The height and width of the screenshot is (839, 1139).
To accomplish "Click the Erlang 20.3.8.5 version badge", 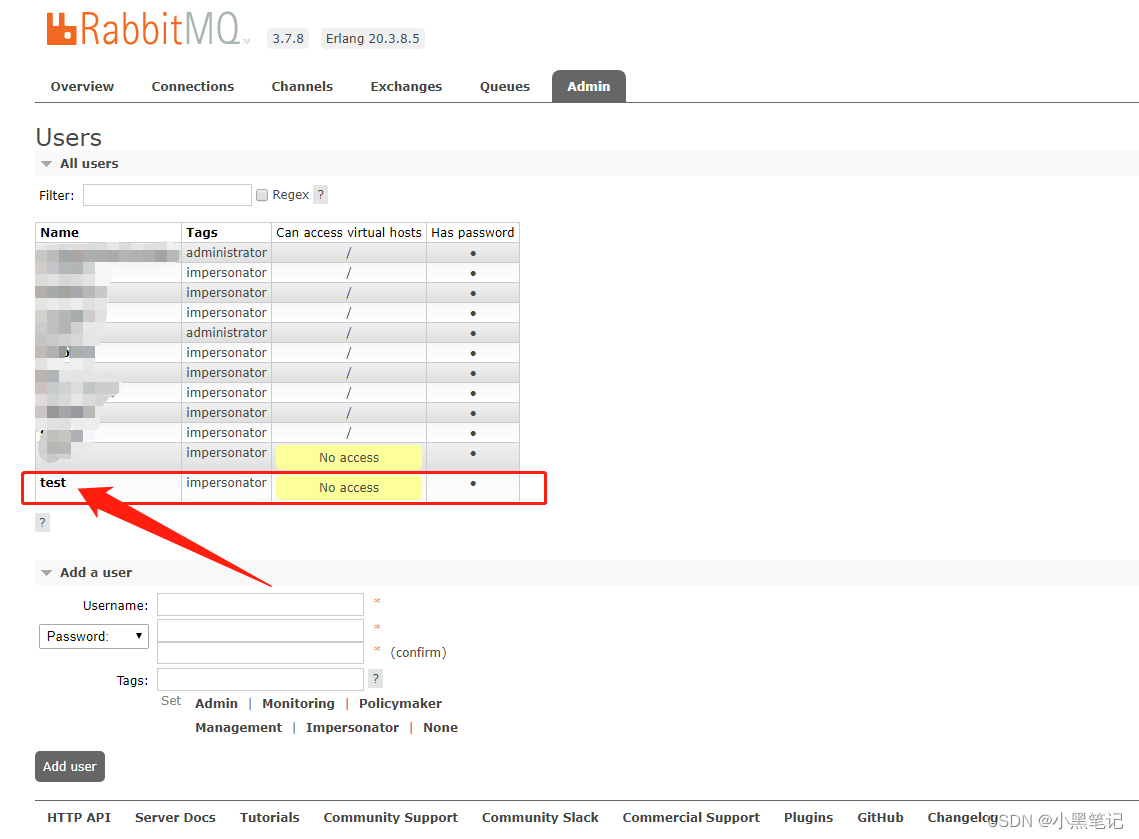I will tap(373, 38).
